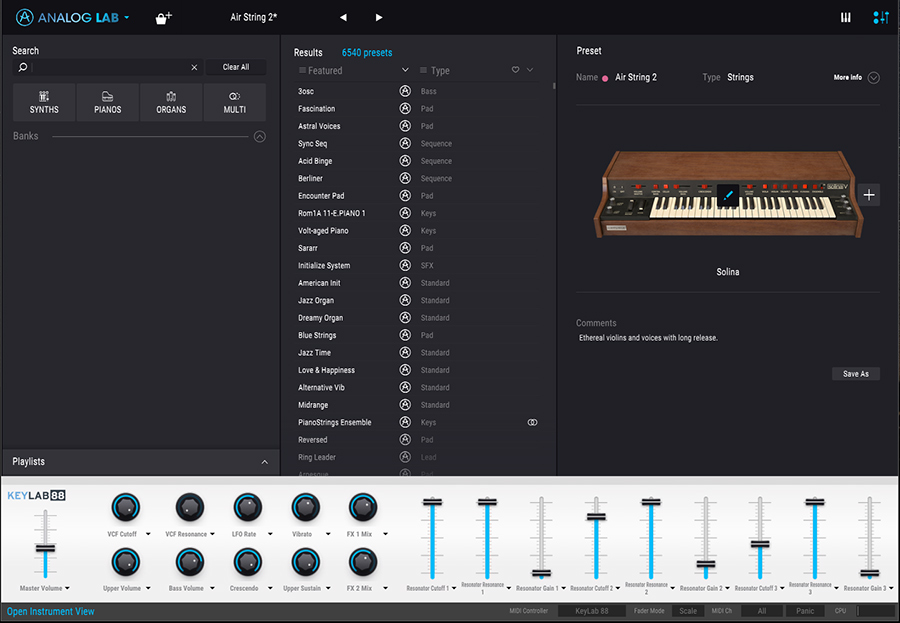The image size is (900, 623).
Task: Click the Arturia icon on Jazz Organ row
Action: pyautogui.click(x=405, y=300)
